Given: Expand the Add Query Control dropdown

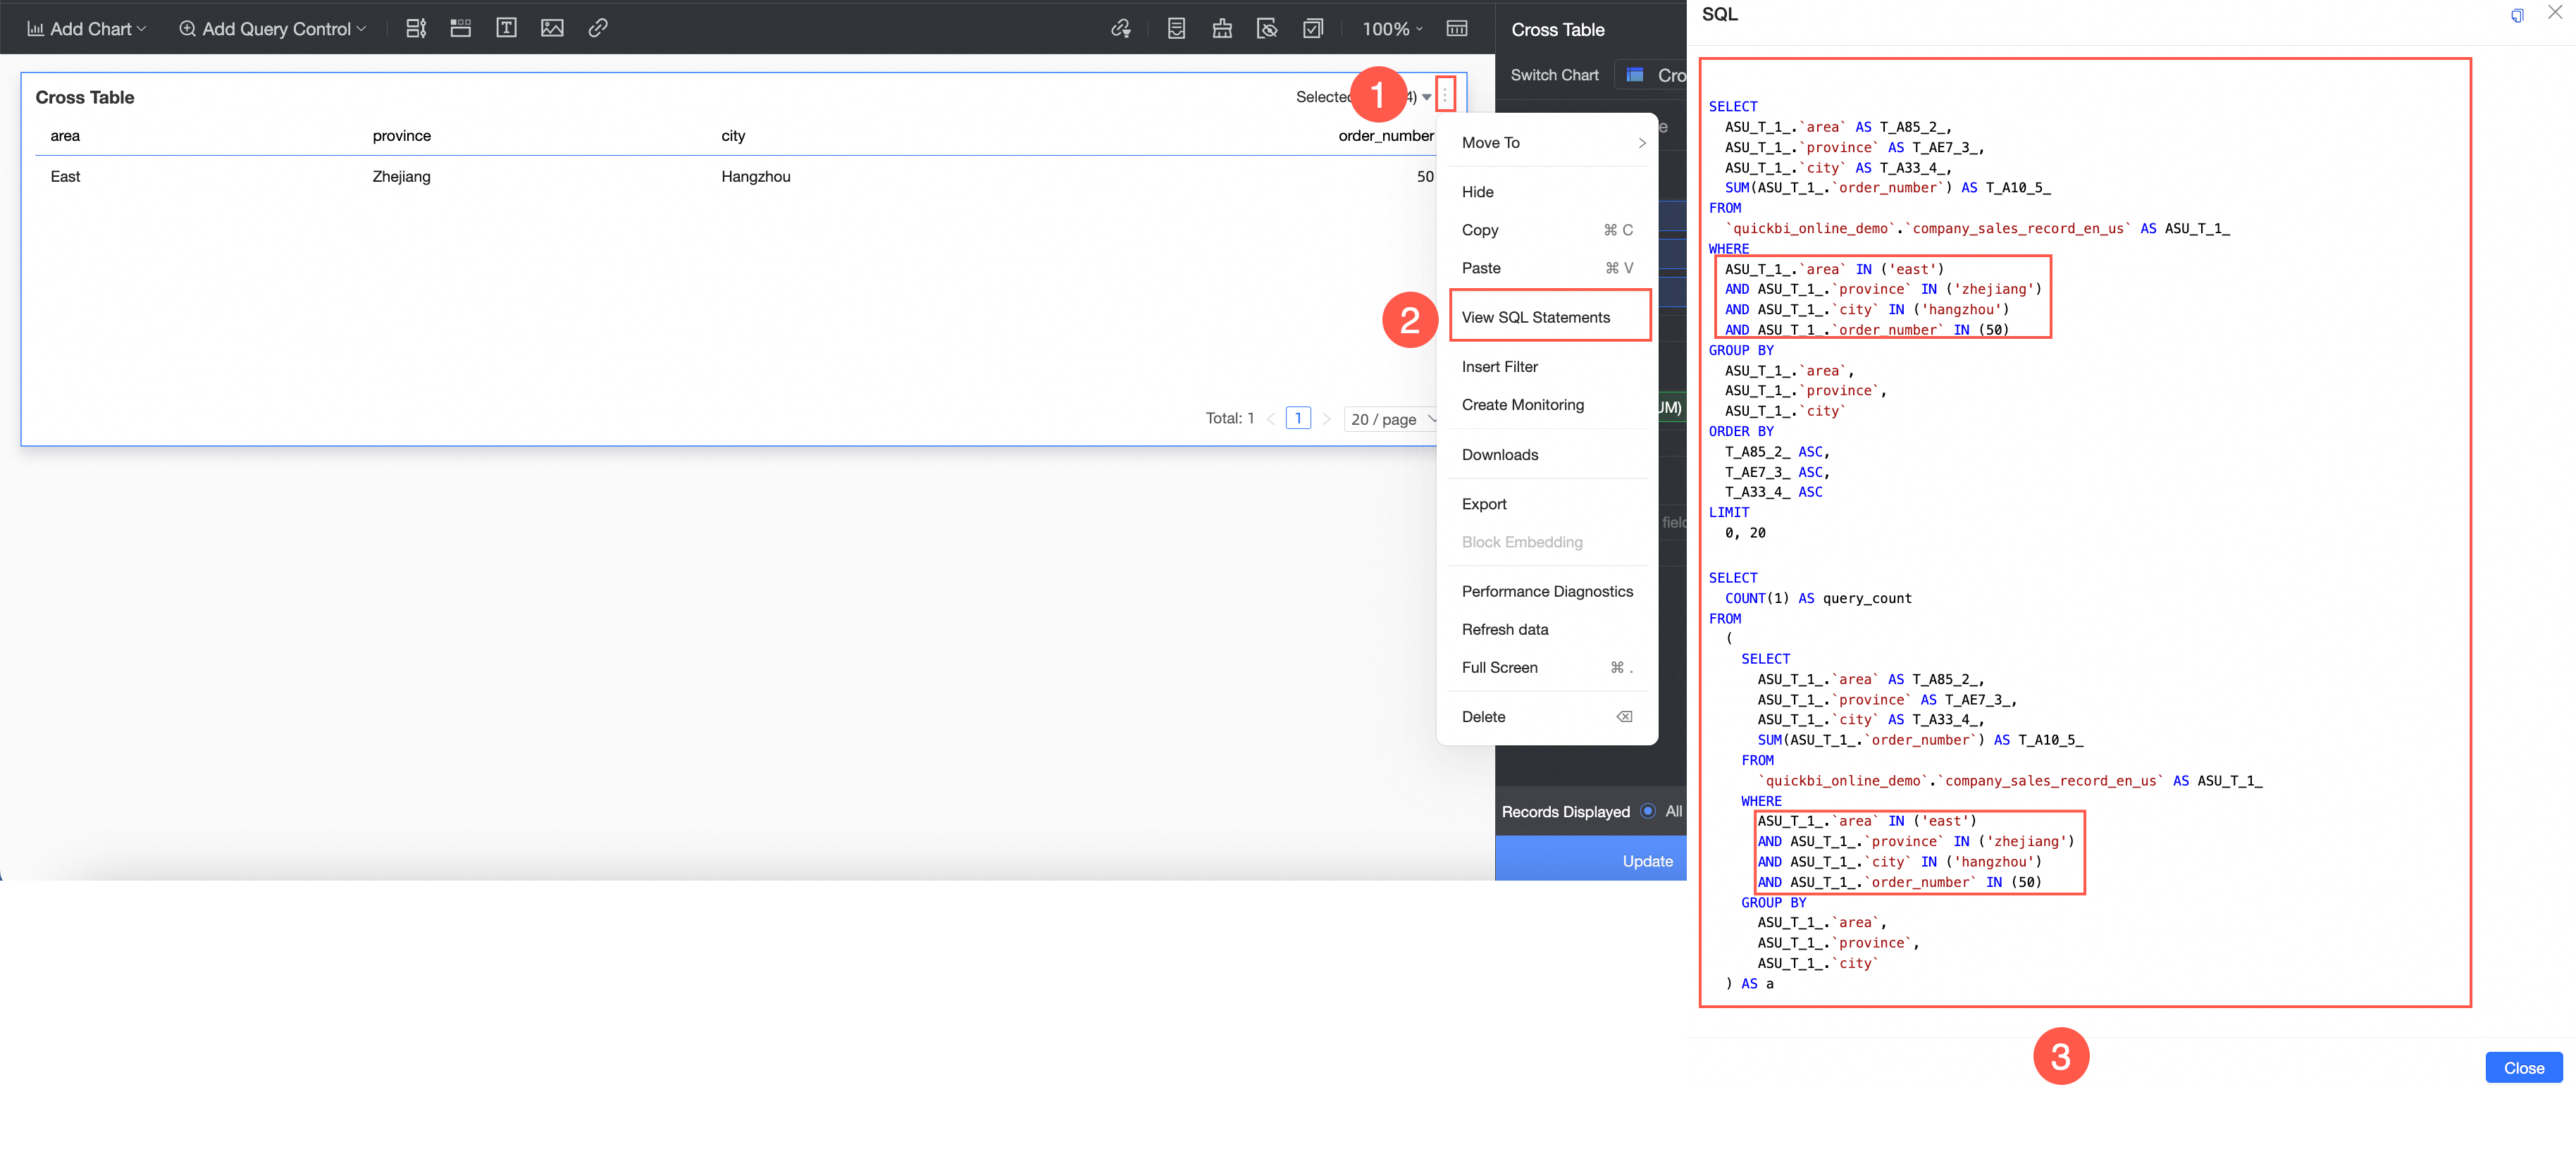Looking at the screenshot, I should (273, 29).
